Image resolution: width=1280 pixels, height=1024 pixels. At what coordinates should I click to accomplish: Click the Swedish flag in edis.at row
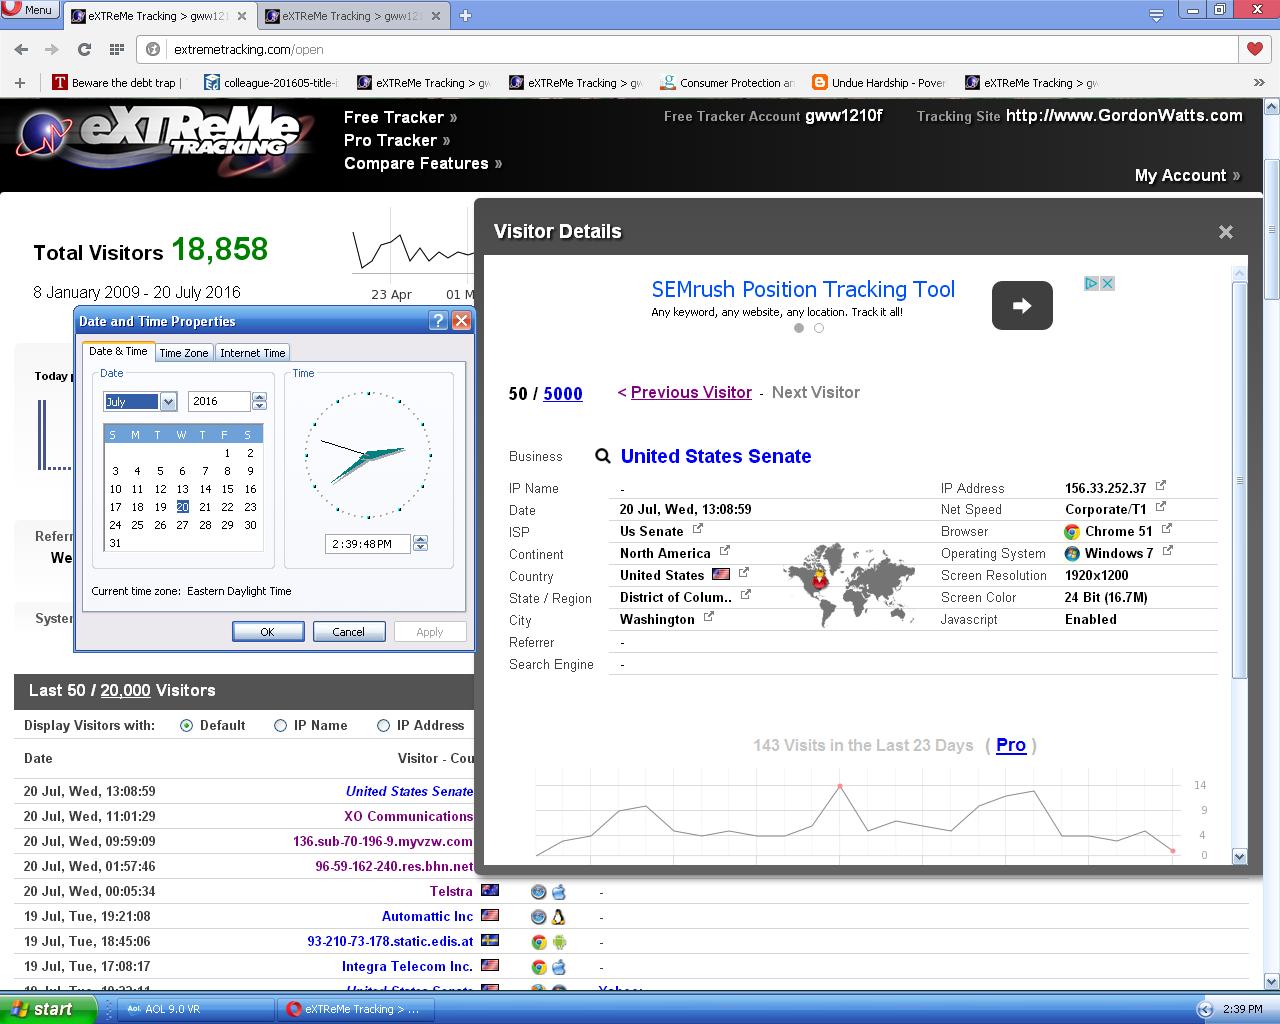click(490, 940)
